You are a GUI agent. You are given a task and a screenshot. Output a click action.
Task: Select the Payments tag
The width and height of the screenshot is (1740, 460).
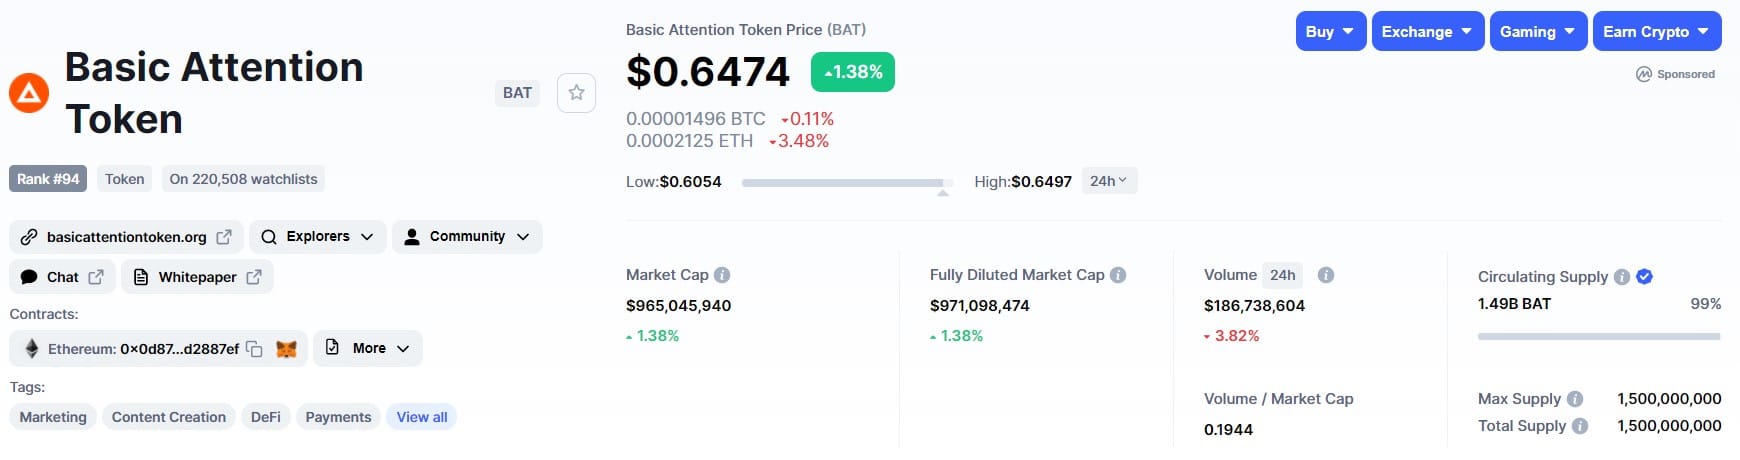[x=338, y=417]
